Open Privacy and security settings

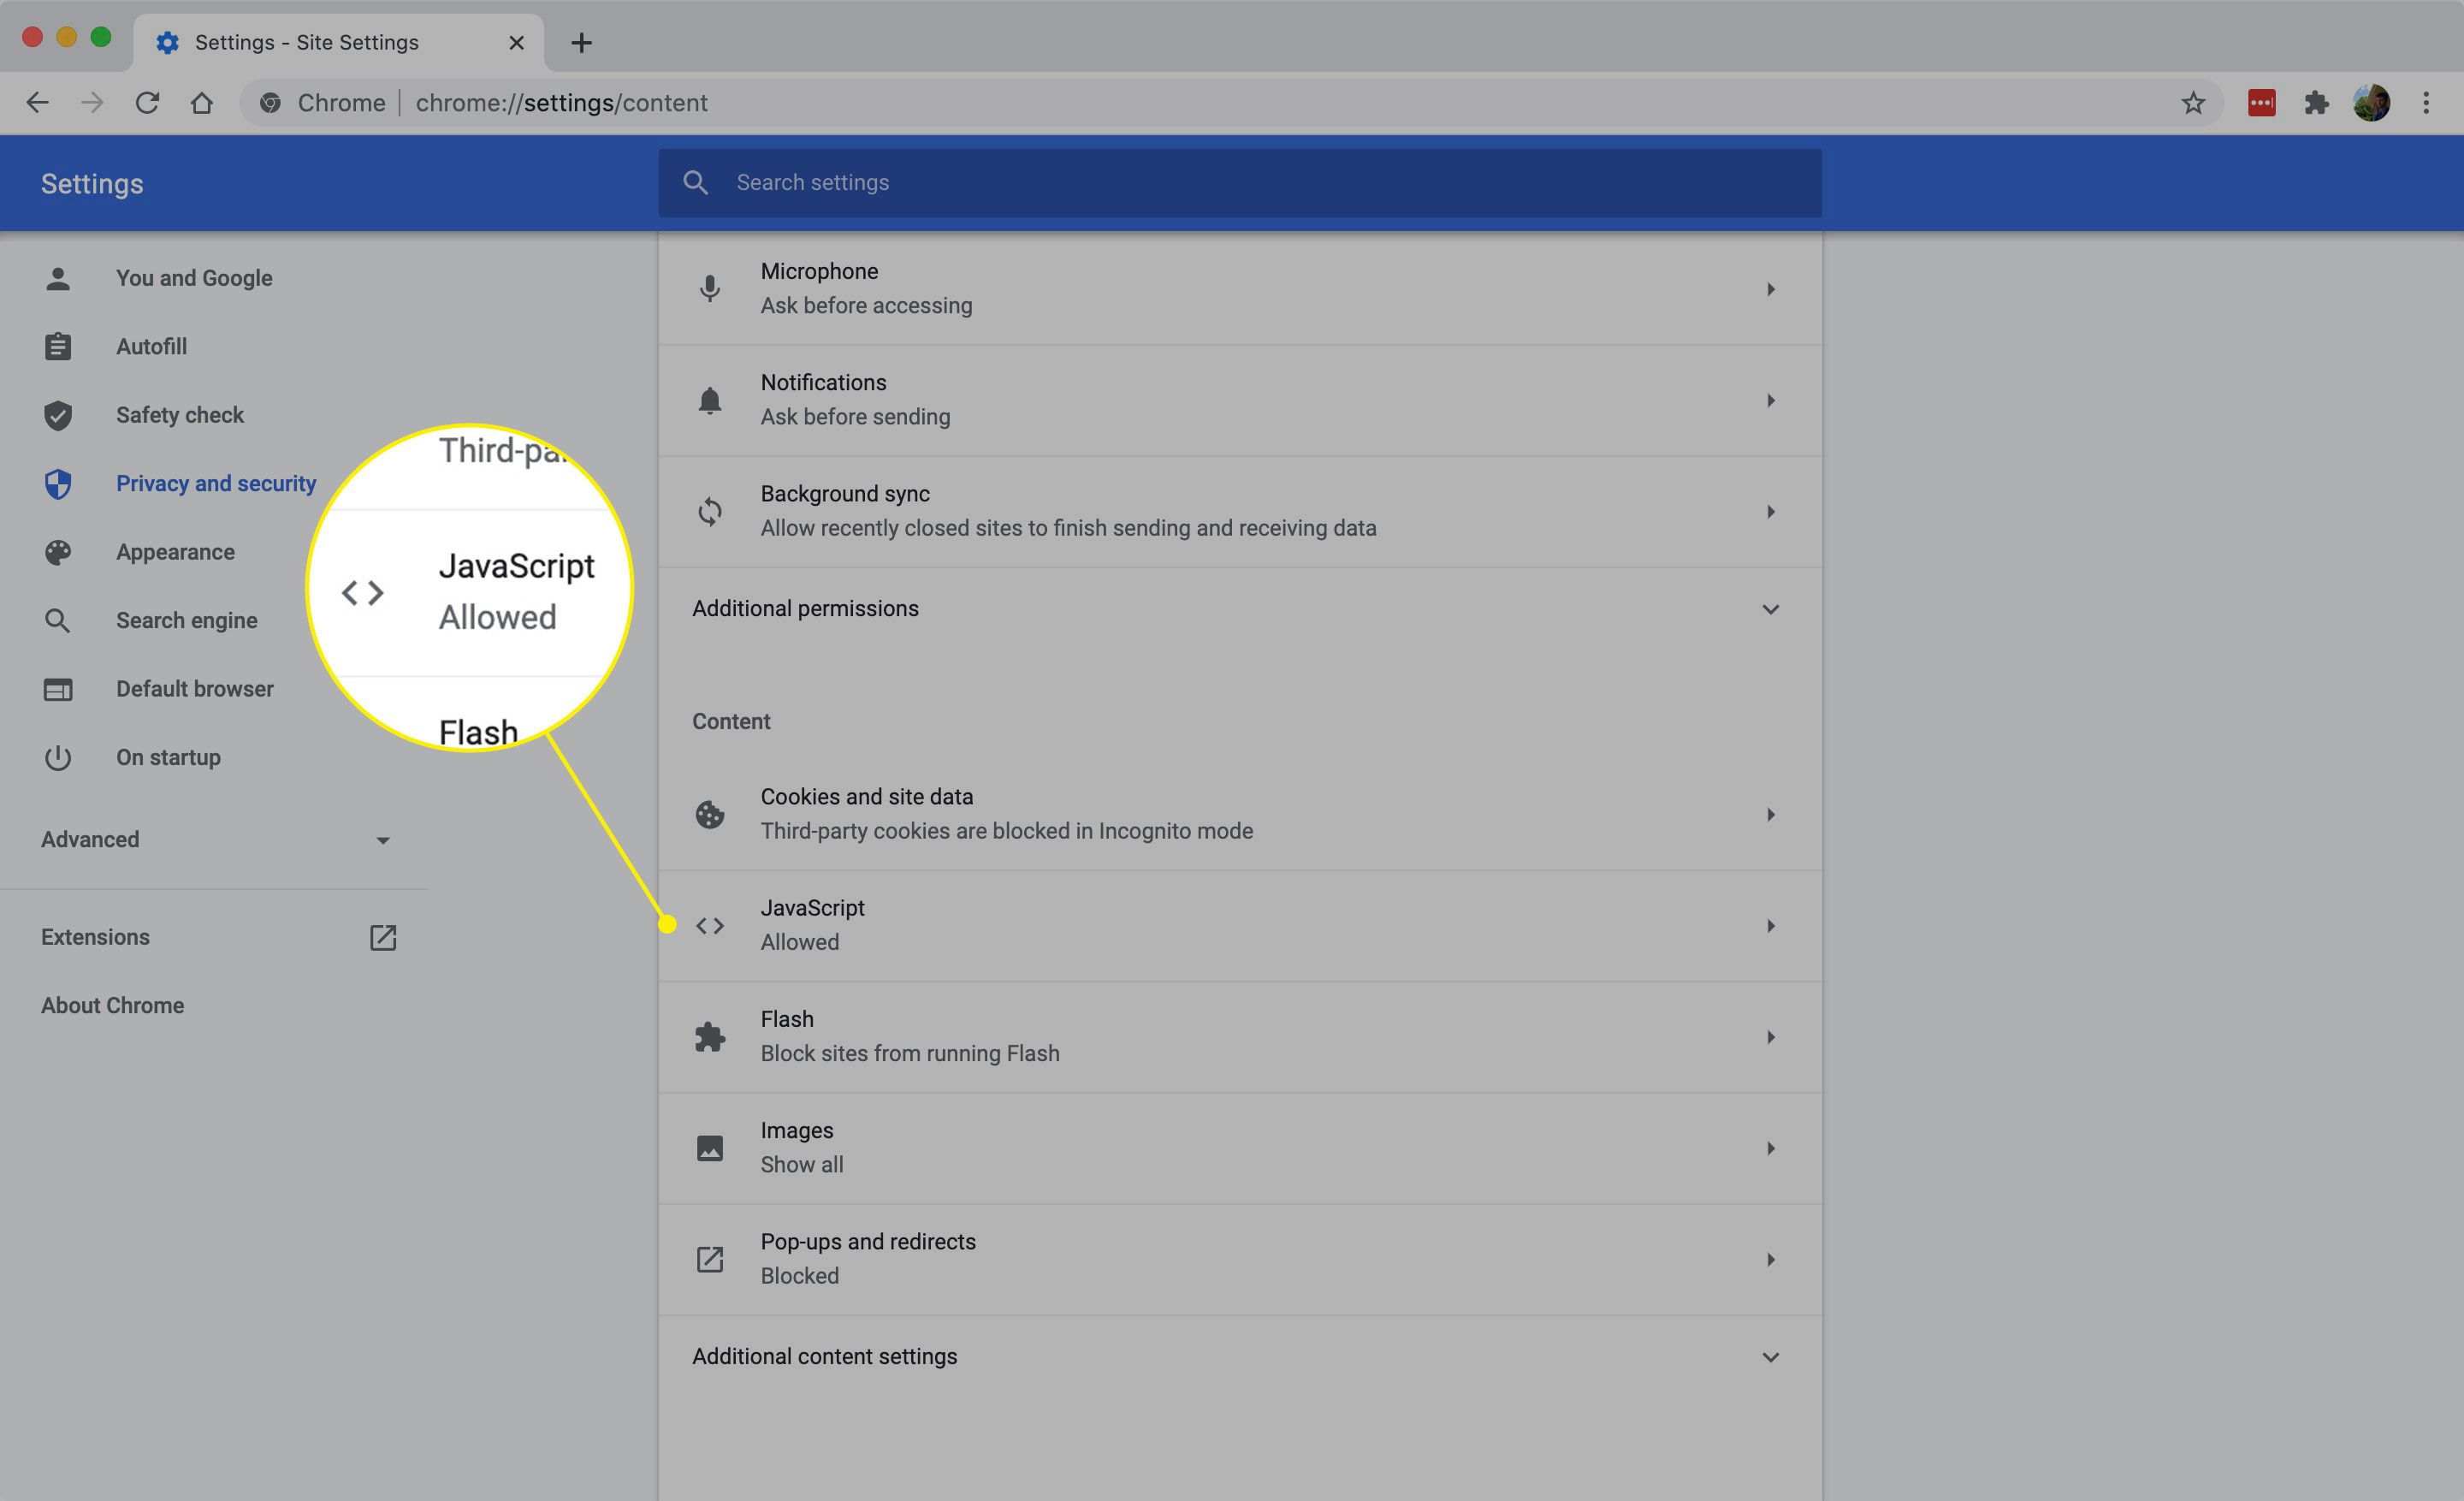click(216, 482)
